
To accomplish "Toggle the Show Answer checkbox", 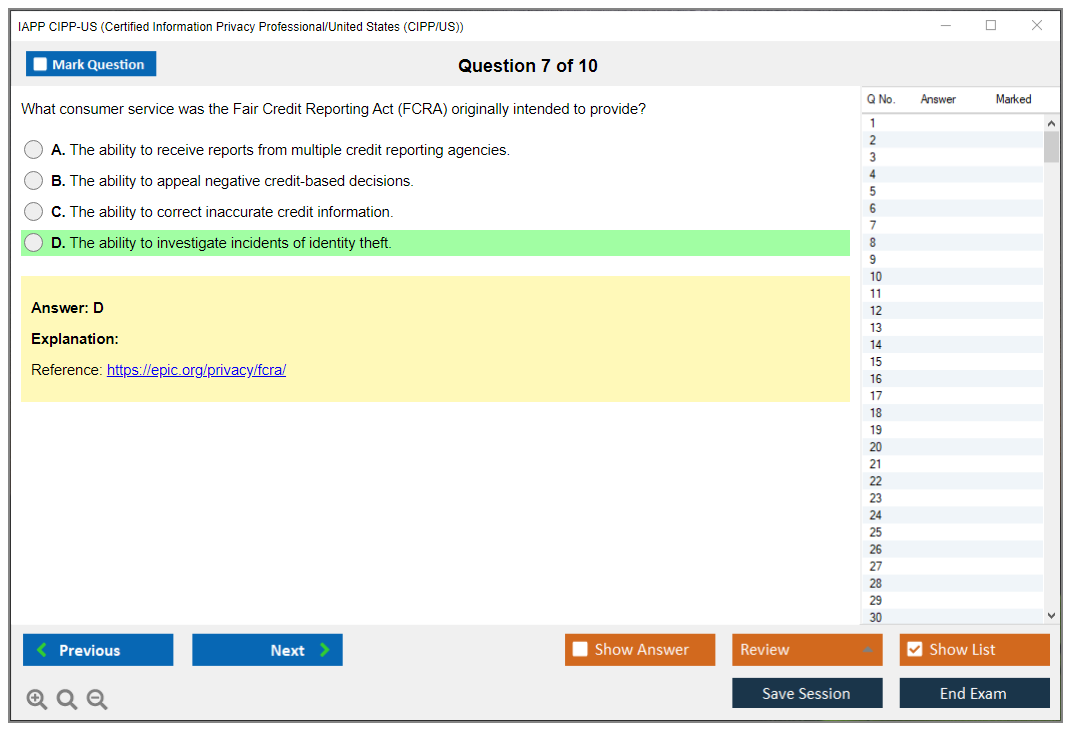I will click(580, 650).
